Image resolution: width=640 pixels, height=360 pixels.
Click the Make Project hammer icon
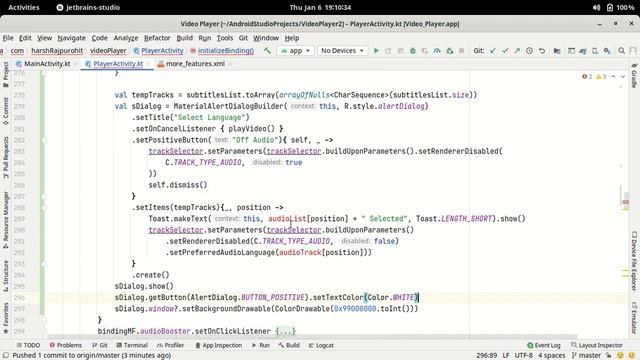tap(267, 51)
